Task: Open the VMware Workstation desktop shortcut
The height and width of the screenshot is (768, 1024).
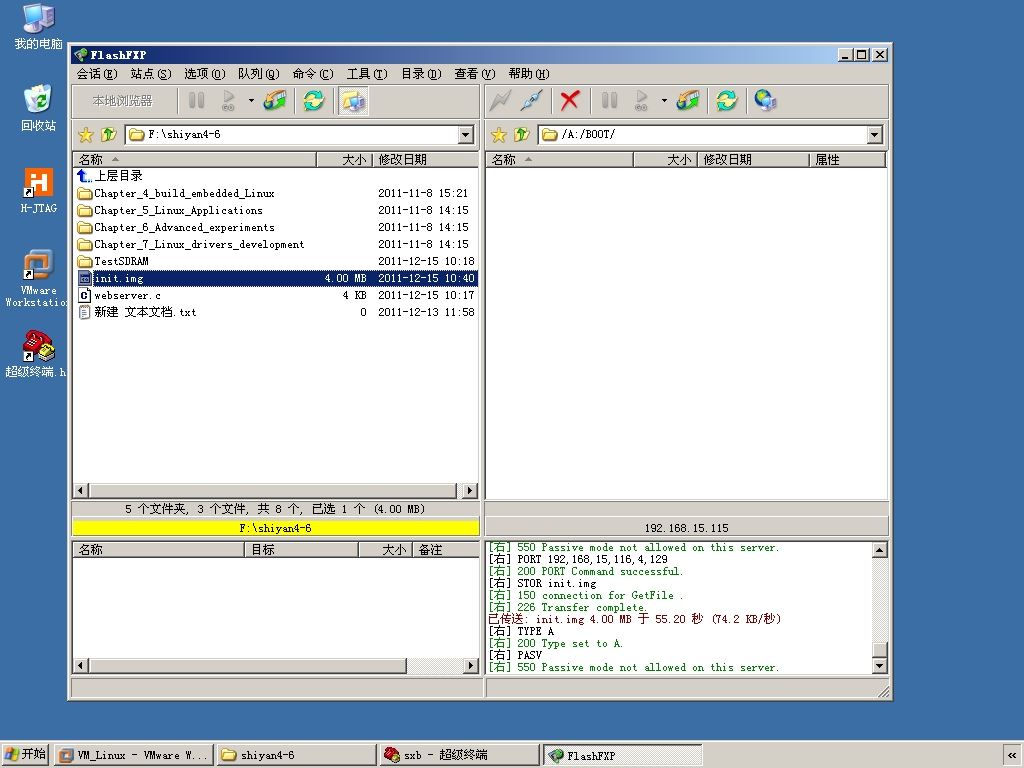Action: [37, 278]
